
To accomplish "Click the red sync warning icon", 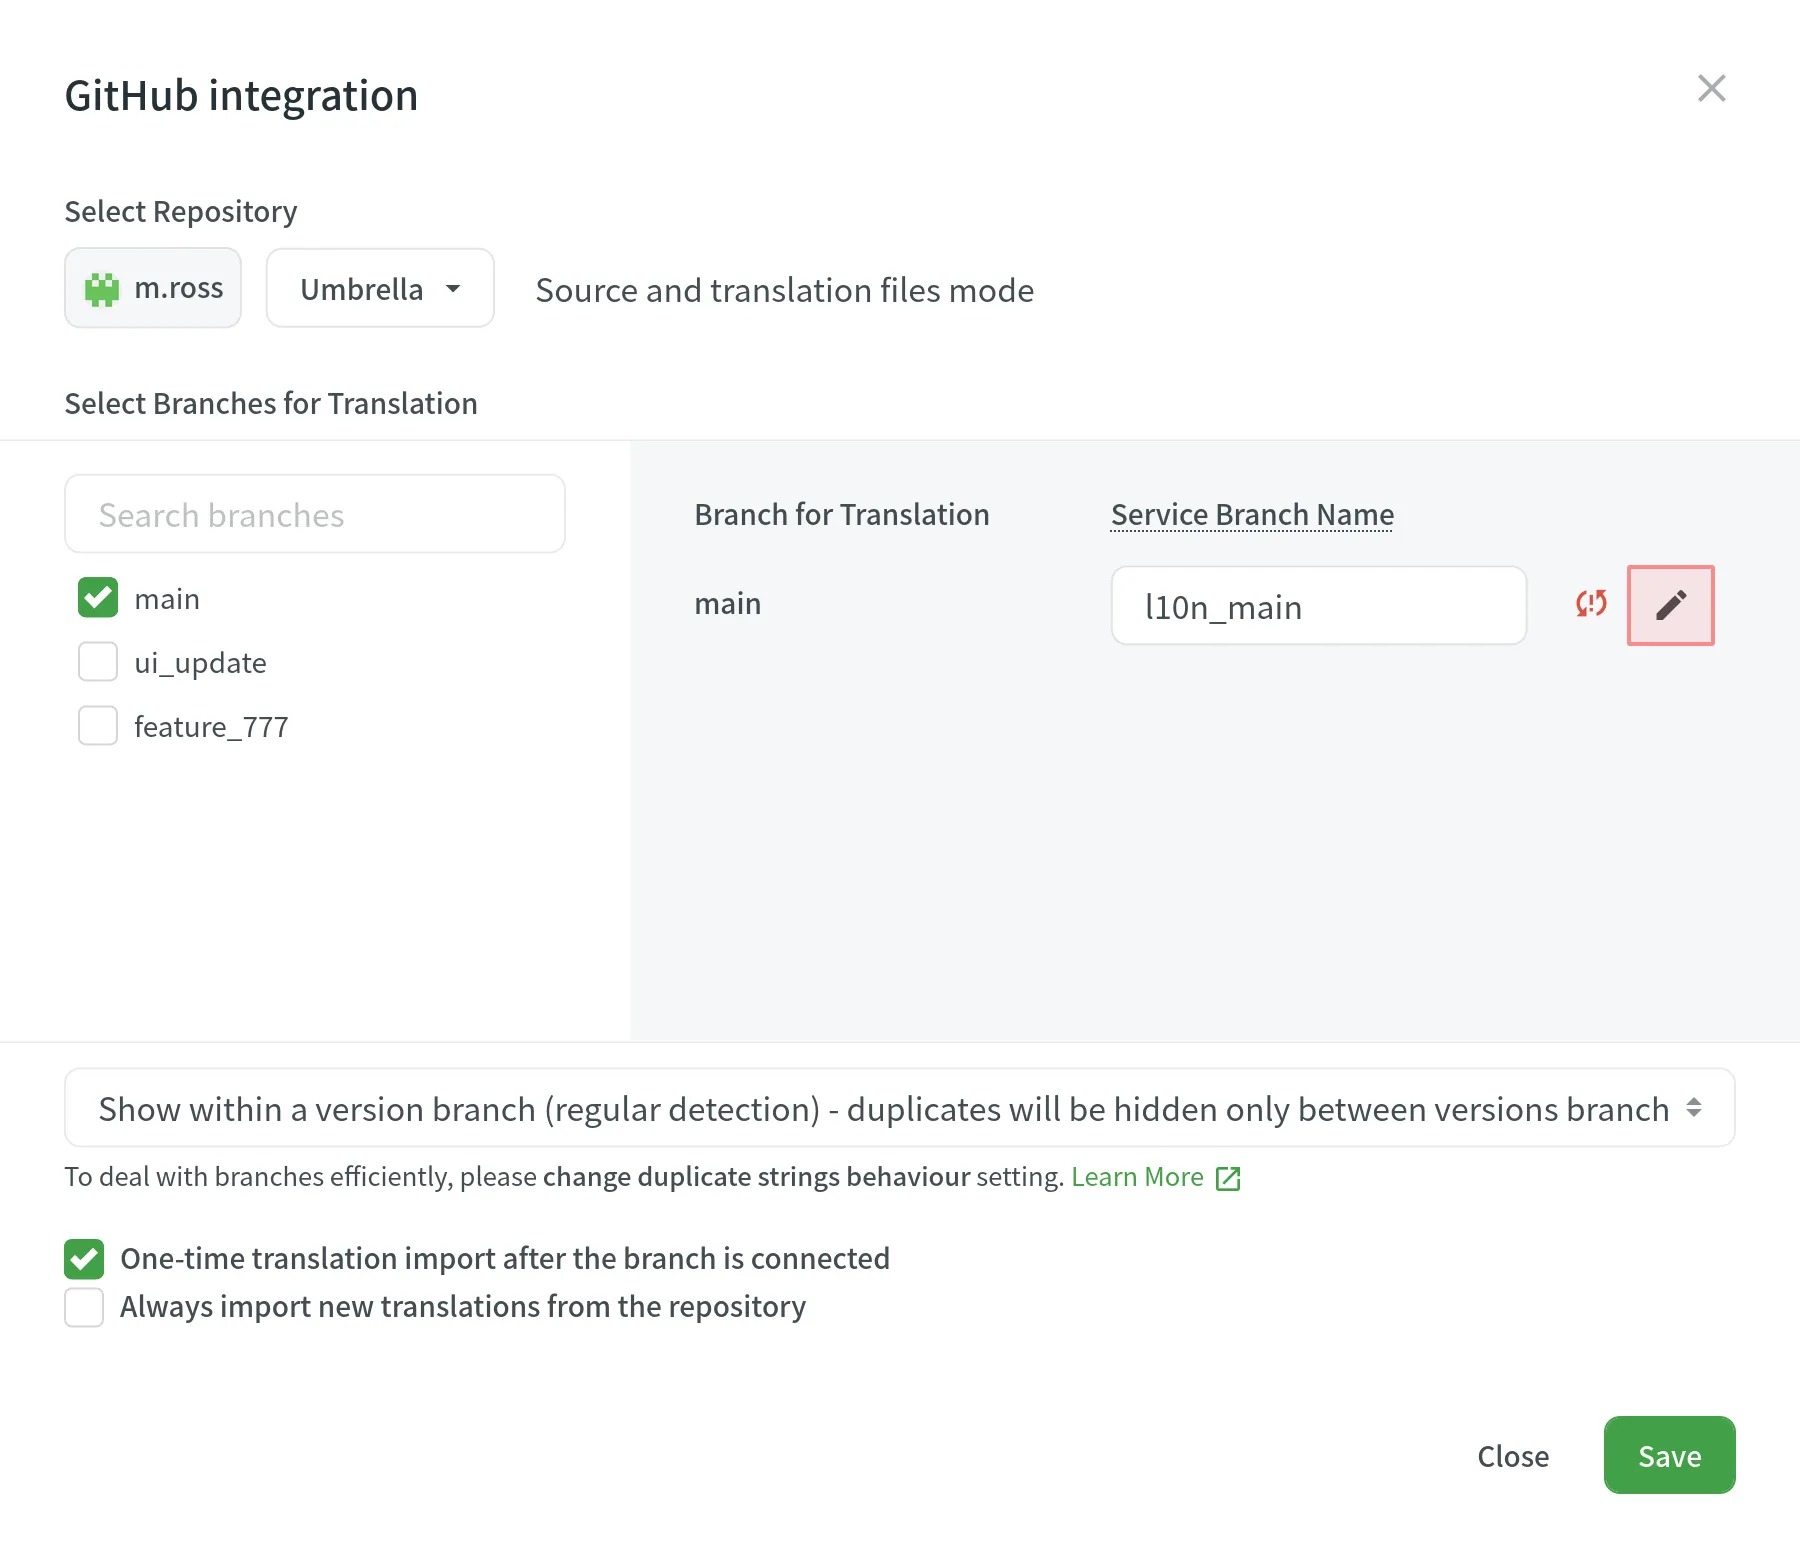I will (1591, 603).
